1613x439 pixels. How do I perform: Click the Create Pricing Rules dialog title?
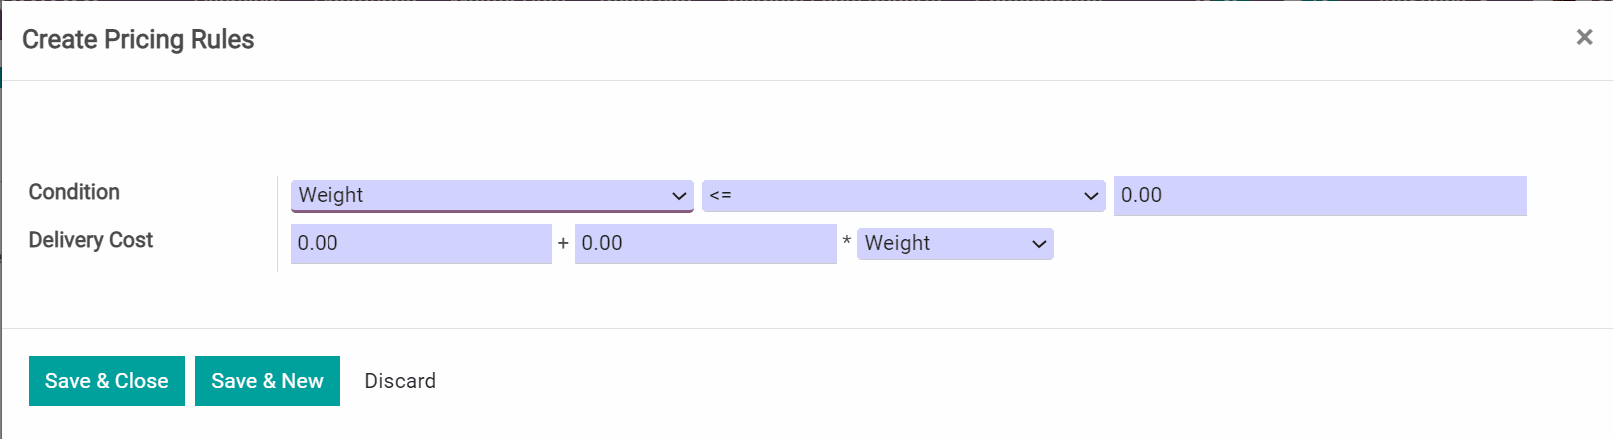(x=138, y=40)
